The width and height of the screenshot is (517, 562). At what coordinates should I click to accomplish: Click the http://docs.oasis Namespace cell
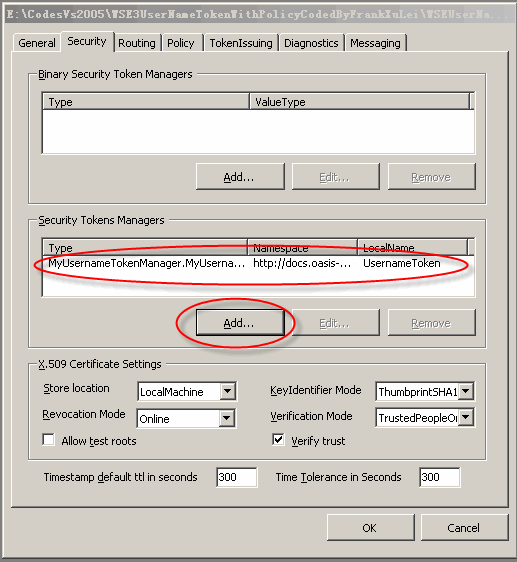point(302,263)
